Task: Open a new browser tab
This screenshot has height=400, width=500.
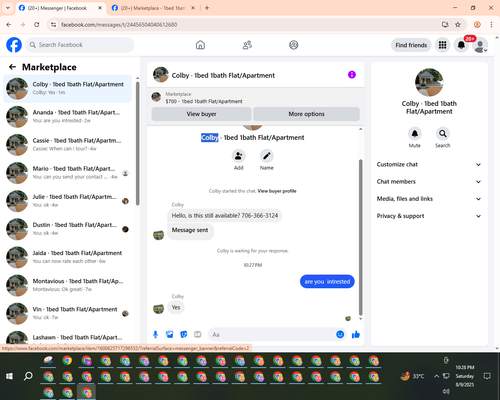Action: click(207, 8)
